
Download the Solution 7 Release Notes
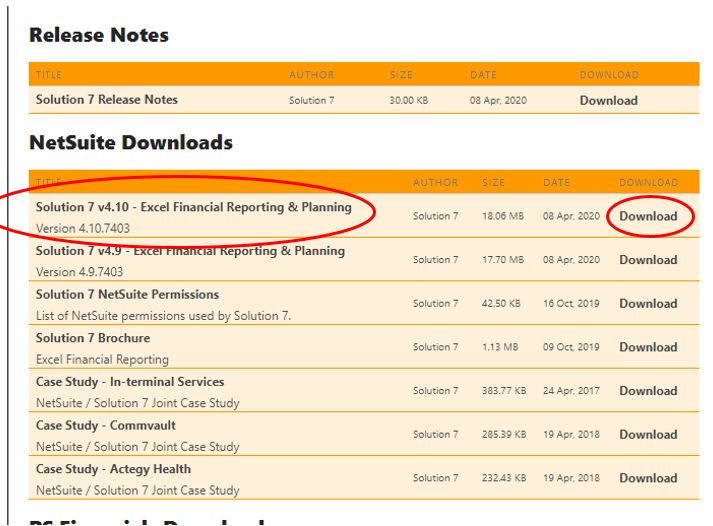pyautogui.click(x=608, y=100)
